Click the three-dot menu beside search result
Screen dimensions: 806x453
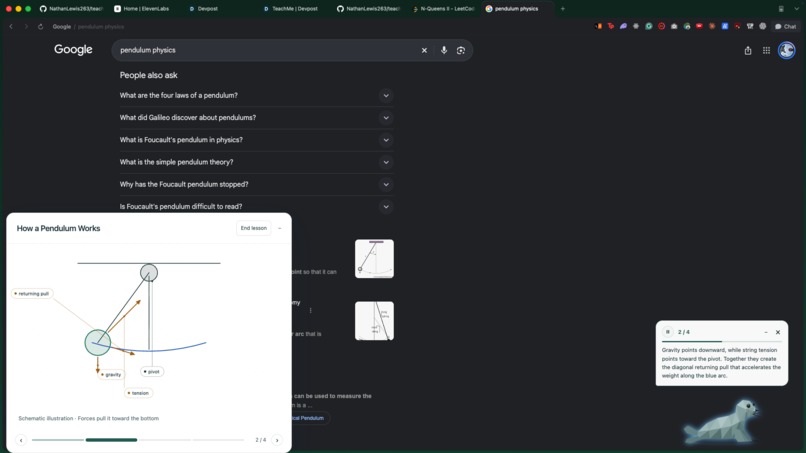[310, 310]
